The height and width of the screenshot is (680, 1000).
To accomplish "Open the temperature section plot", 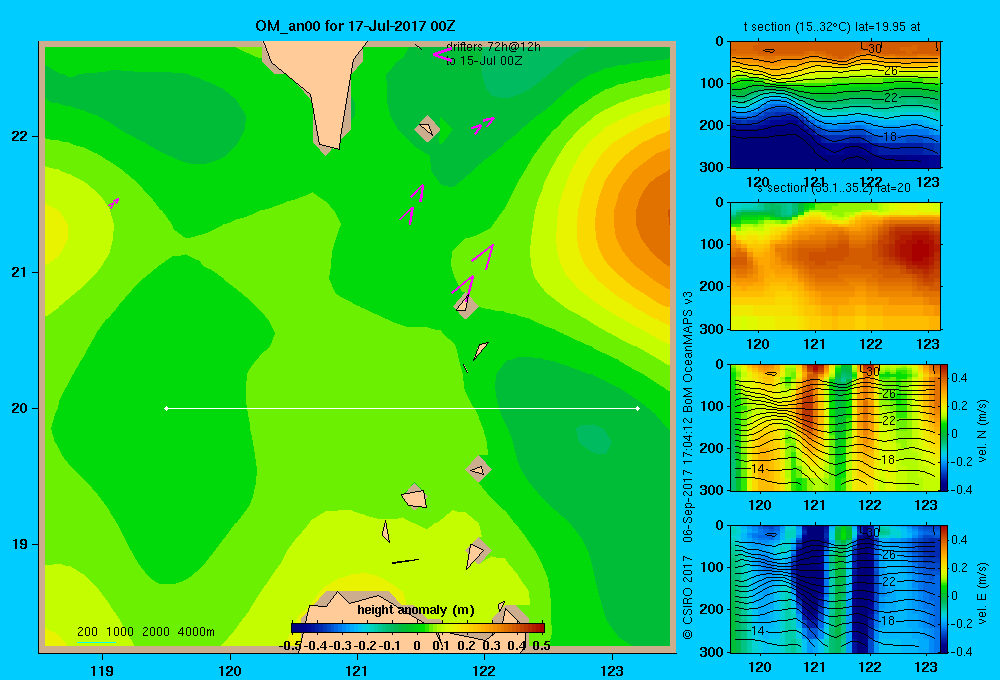I will 835,105.
